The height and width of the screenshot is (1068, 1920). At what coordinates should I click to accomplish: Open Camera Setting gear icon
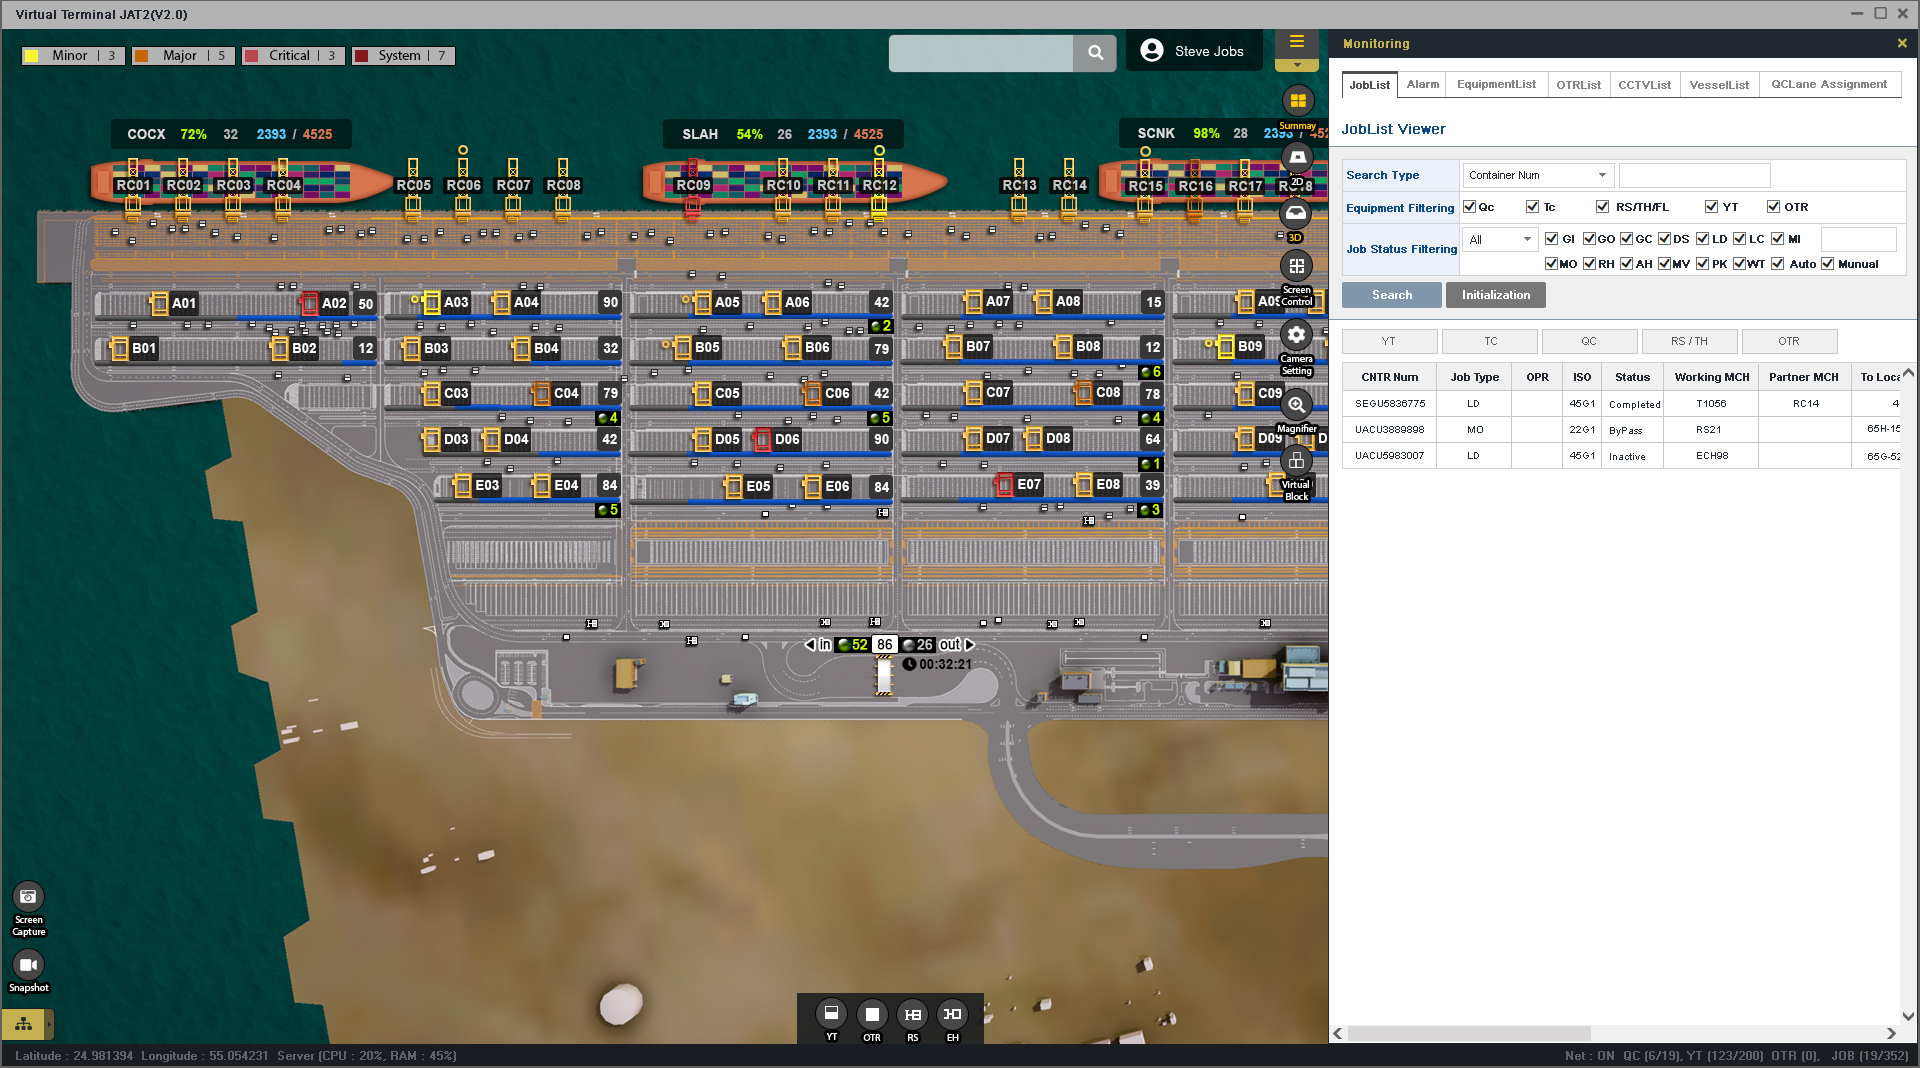click(1296, 335)
